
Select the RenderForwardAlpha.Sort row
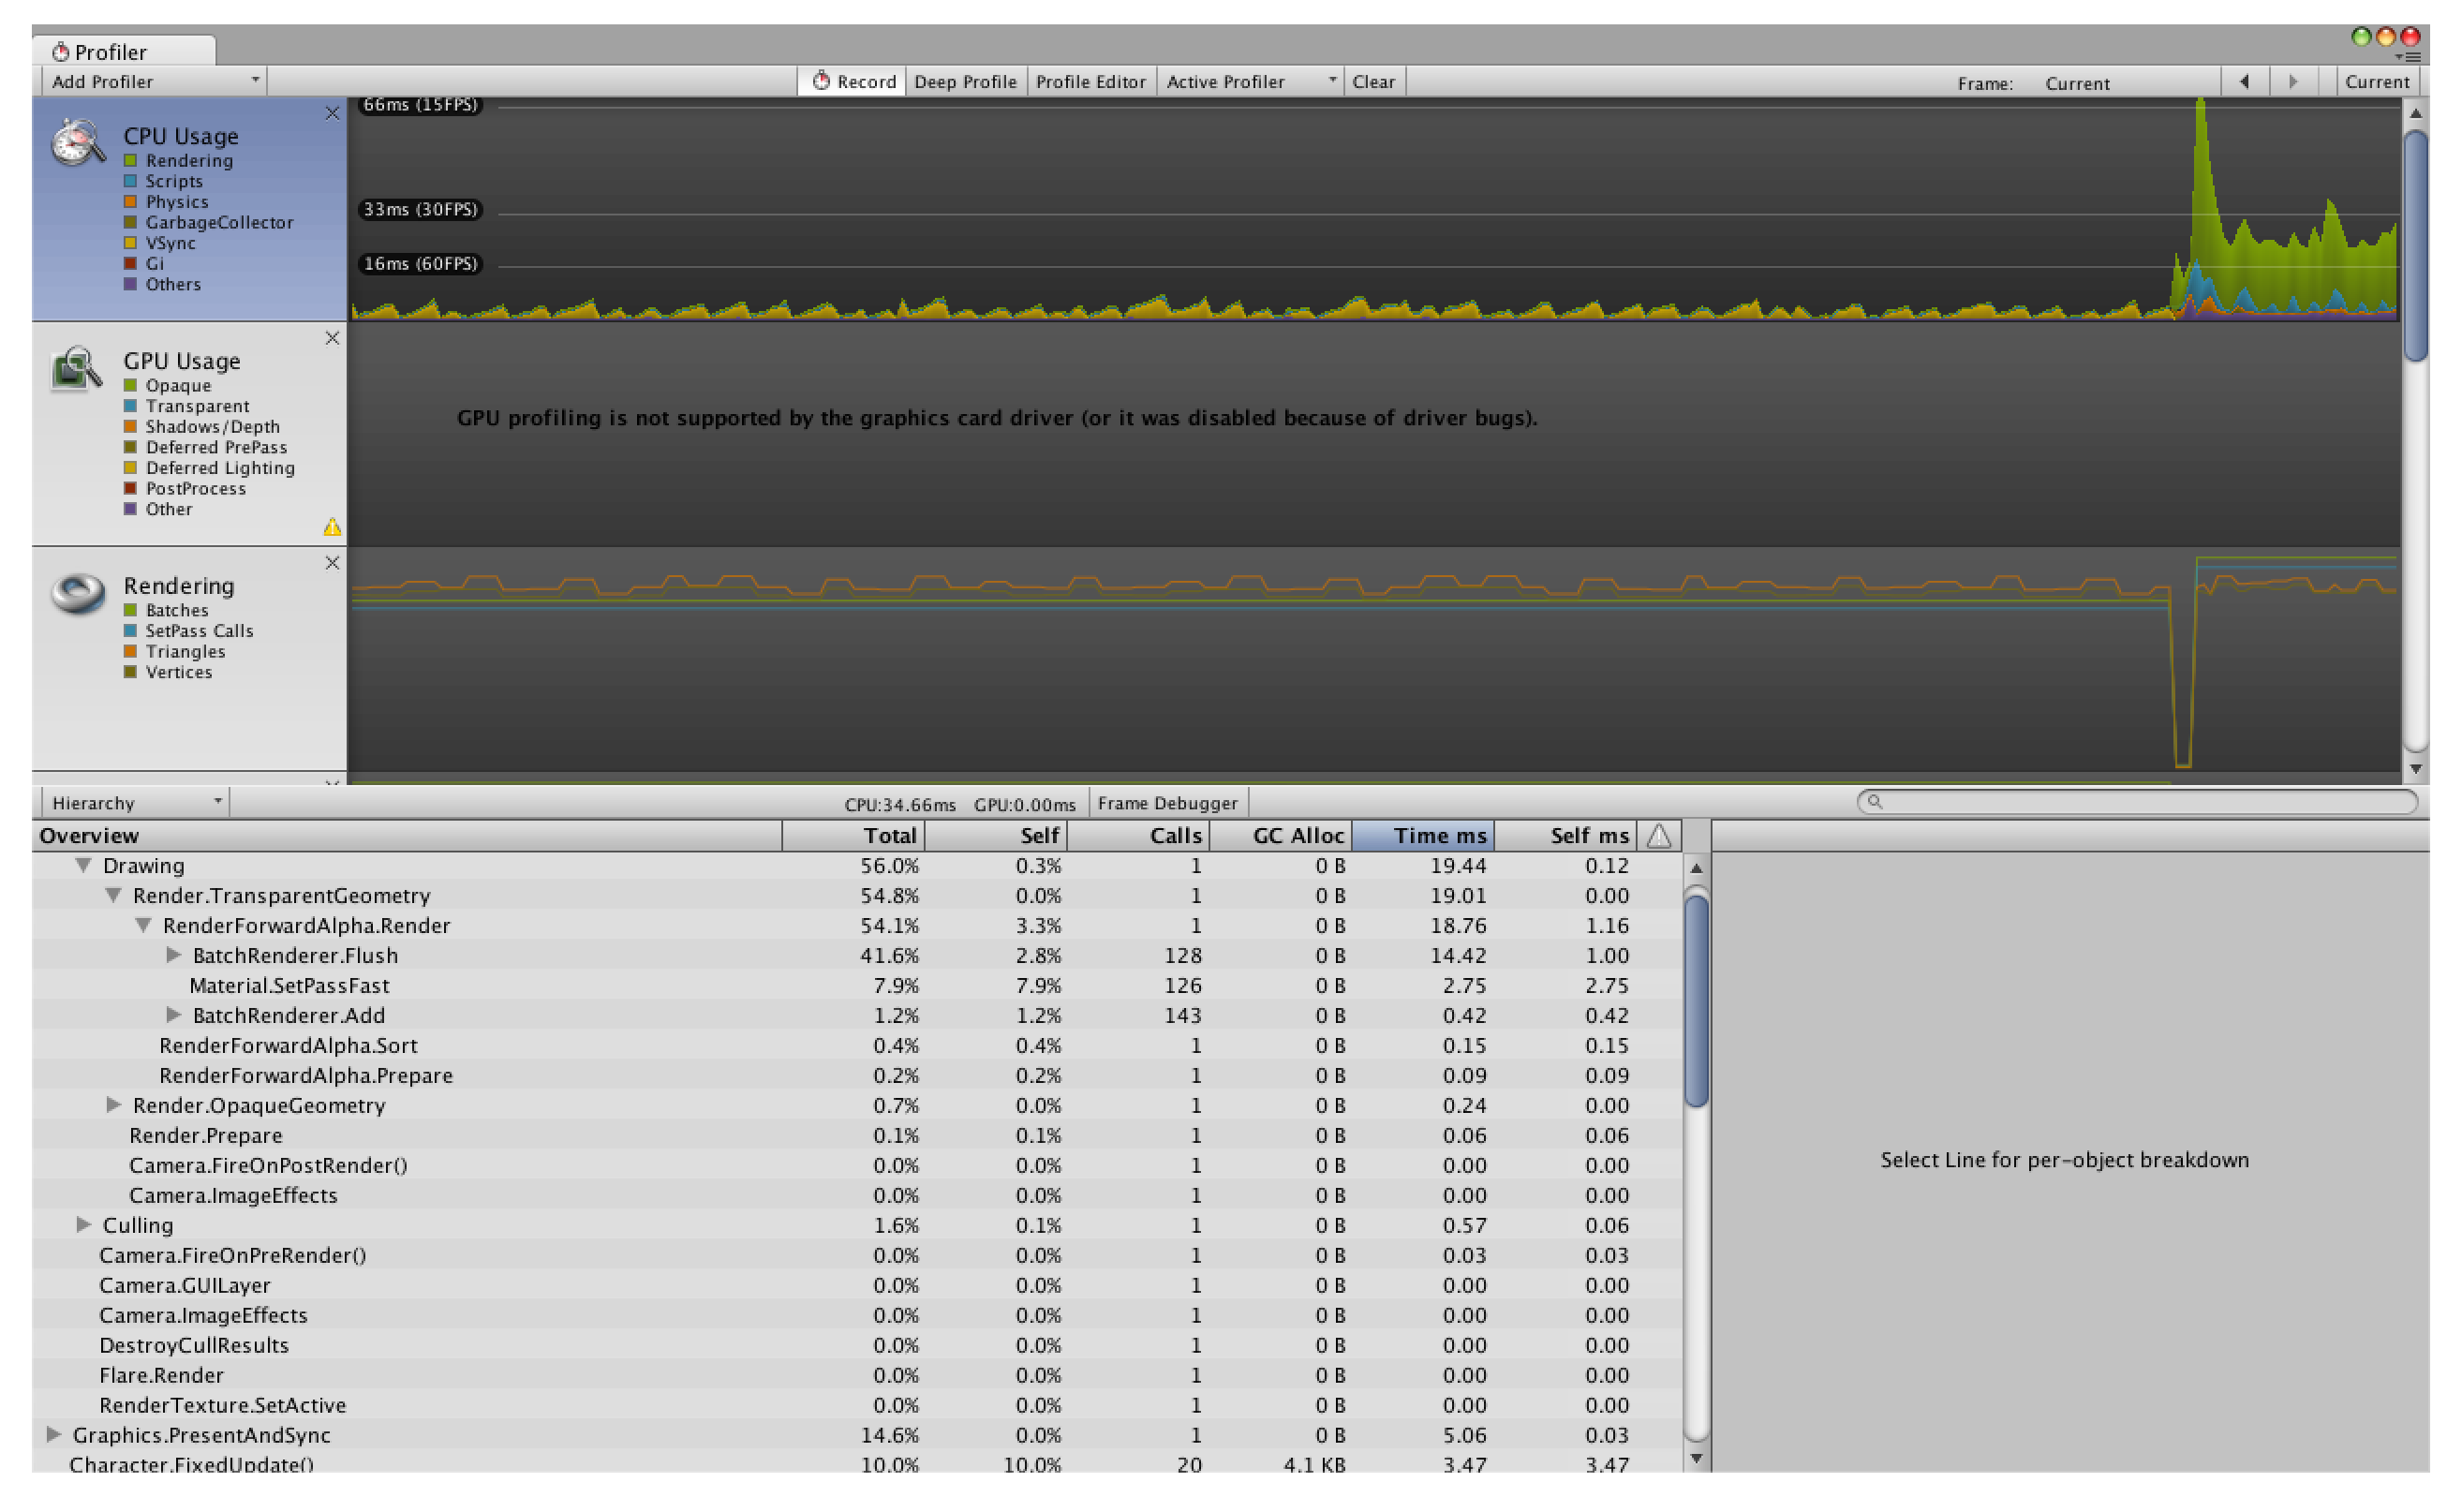click(x=858, y=1045)
